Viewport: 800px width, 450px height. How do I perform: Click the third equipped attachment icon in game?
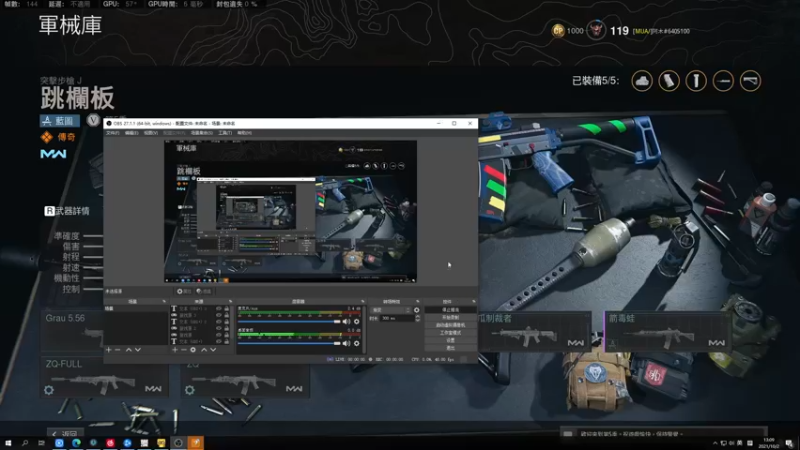coord(696,81)
